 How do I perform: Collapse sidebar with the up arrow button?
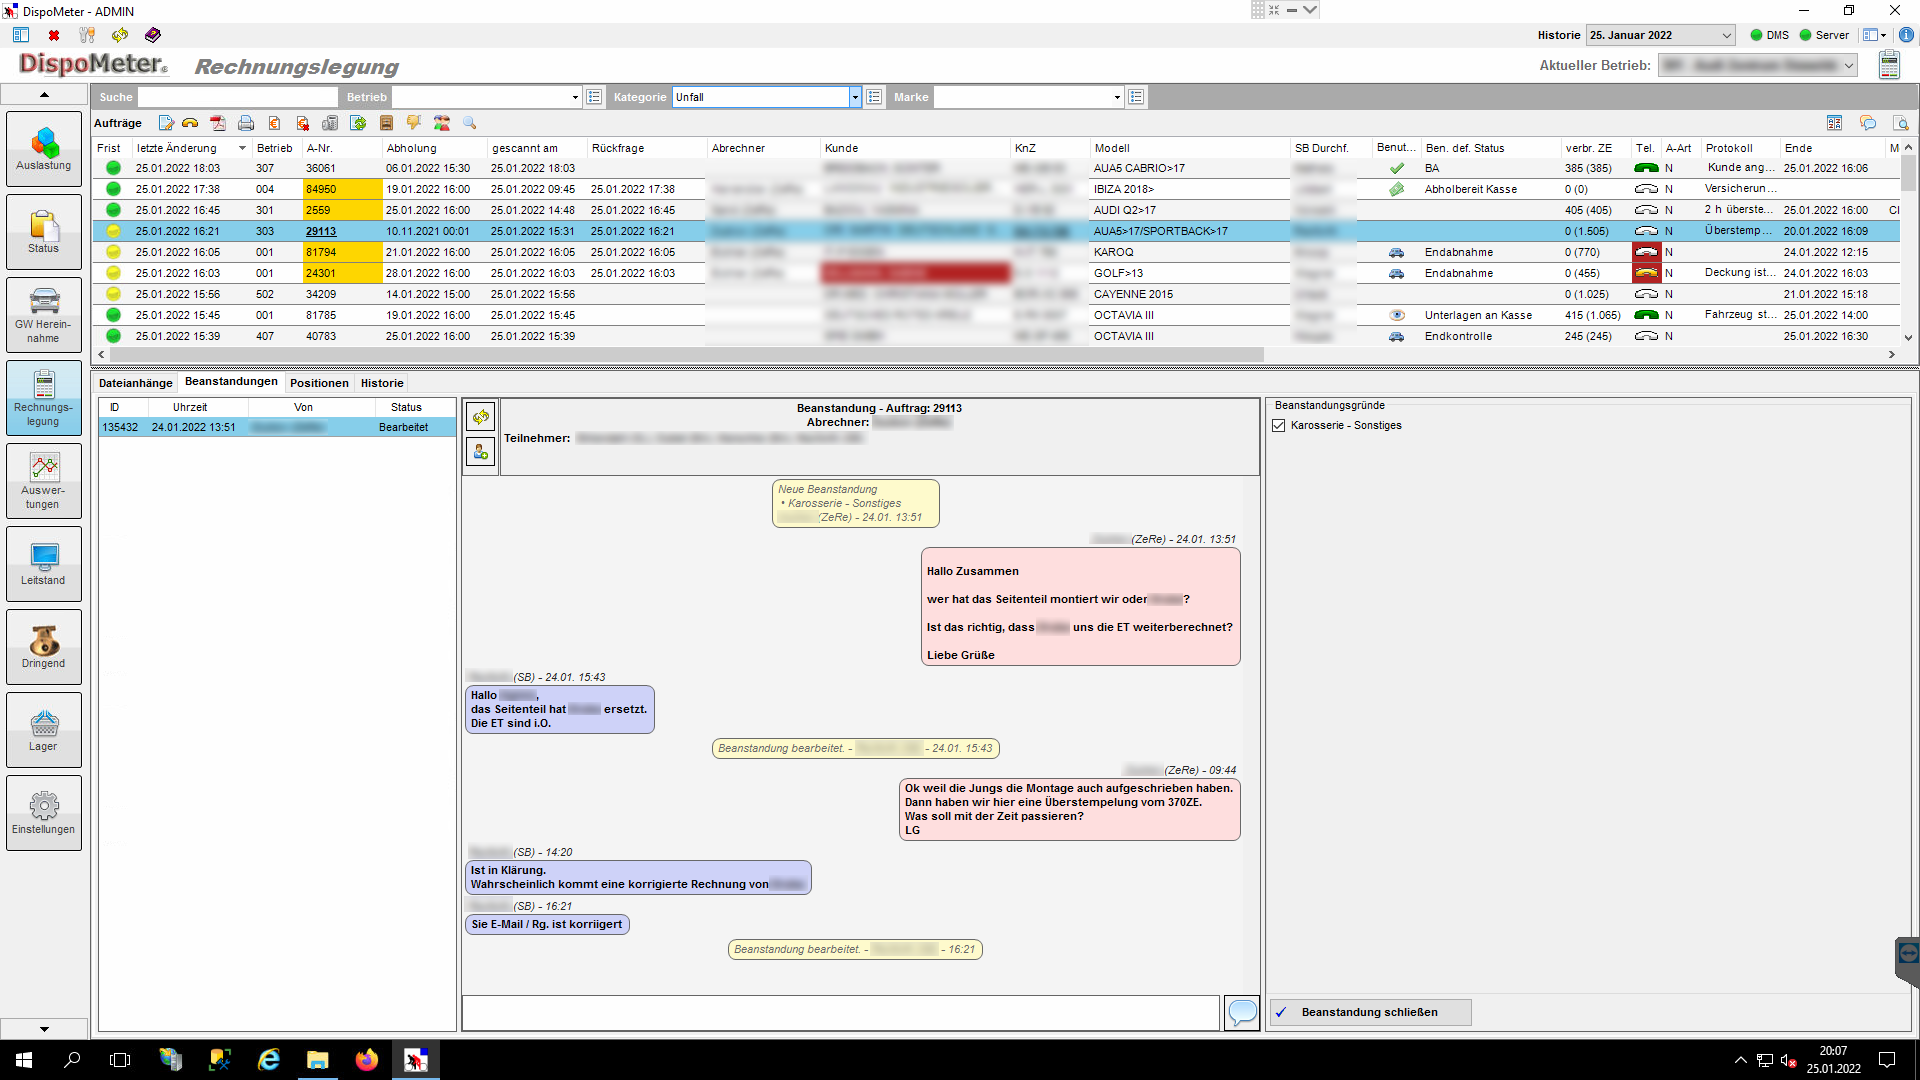tap(44, 94)
